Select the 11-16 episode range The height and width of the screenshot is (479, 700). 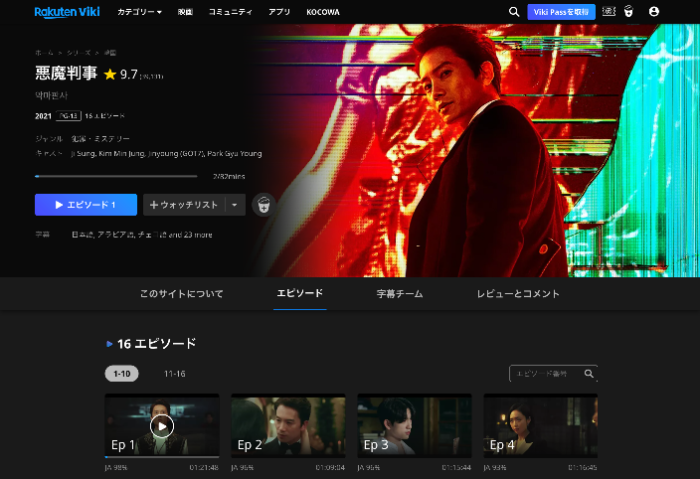(175, 374)
